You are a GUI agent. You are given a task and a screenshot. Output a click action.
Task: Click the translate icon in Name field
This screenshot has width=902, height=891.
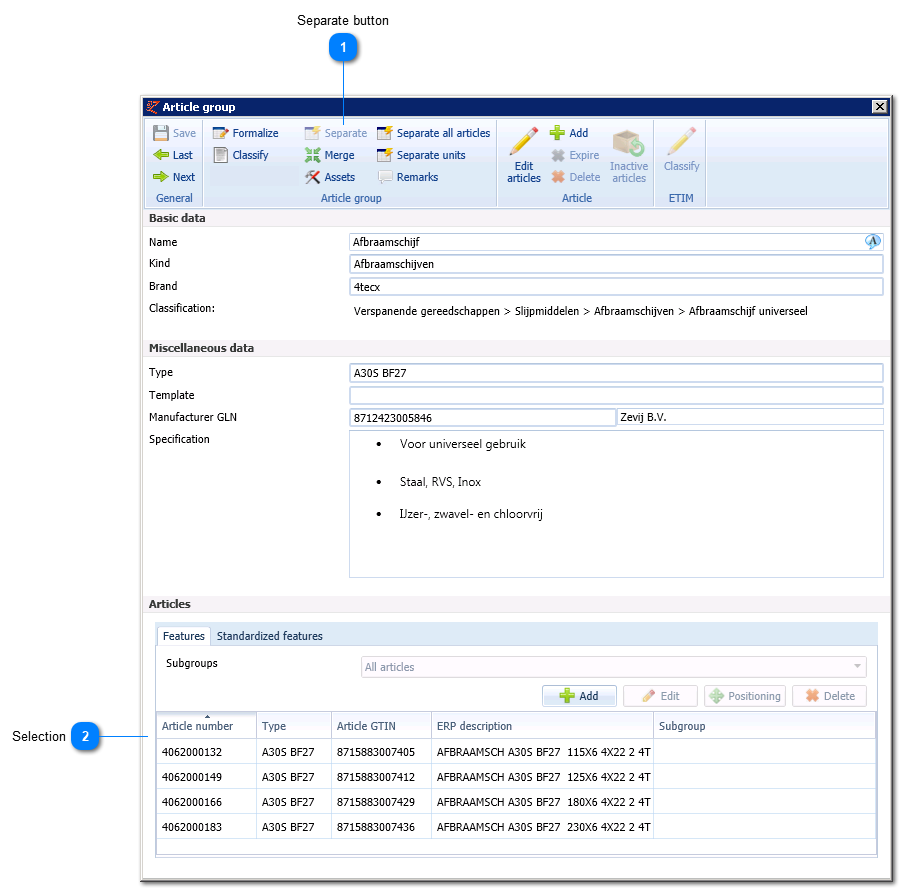[873, 242]
